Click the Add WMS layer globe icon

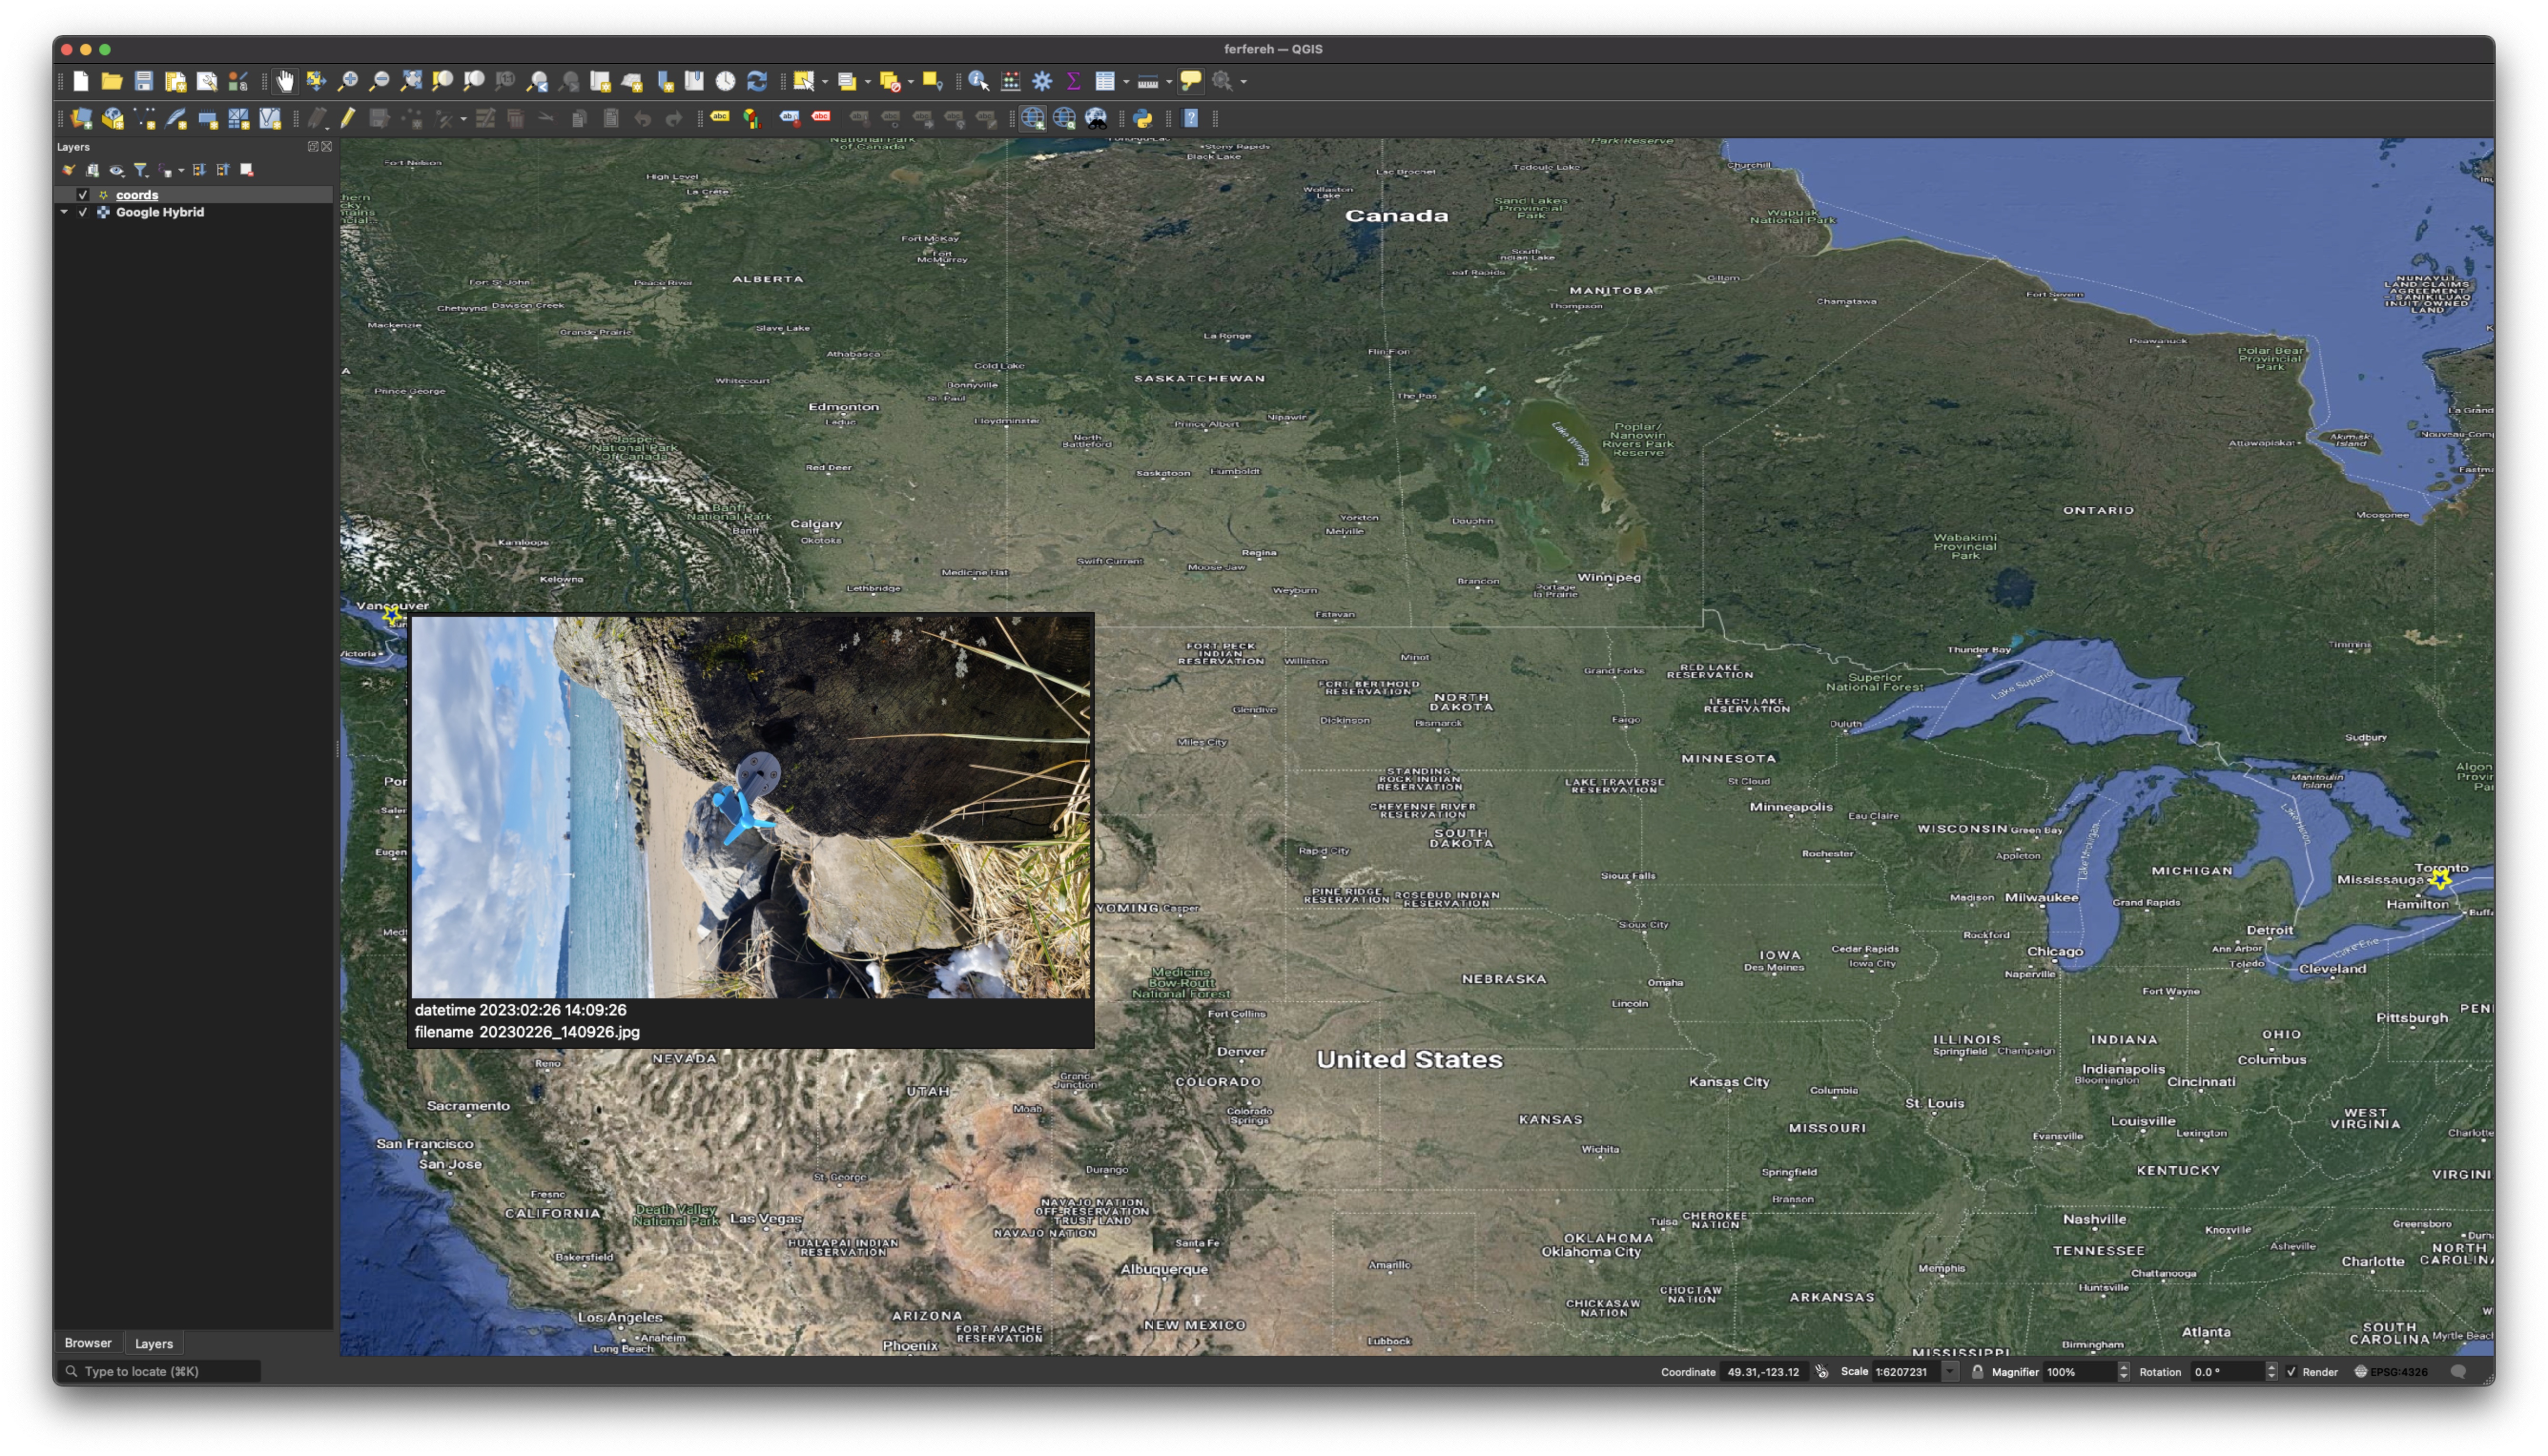click(1033, 119)
